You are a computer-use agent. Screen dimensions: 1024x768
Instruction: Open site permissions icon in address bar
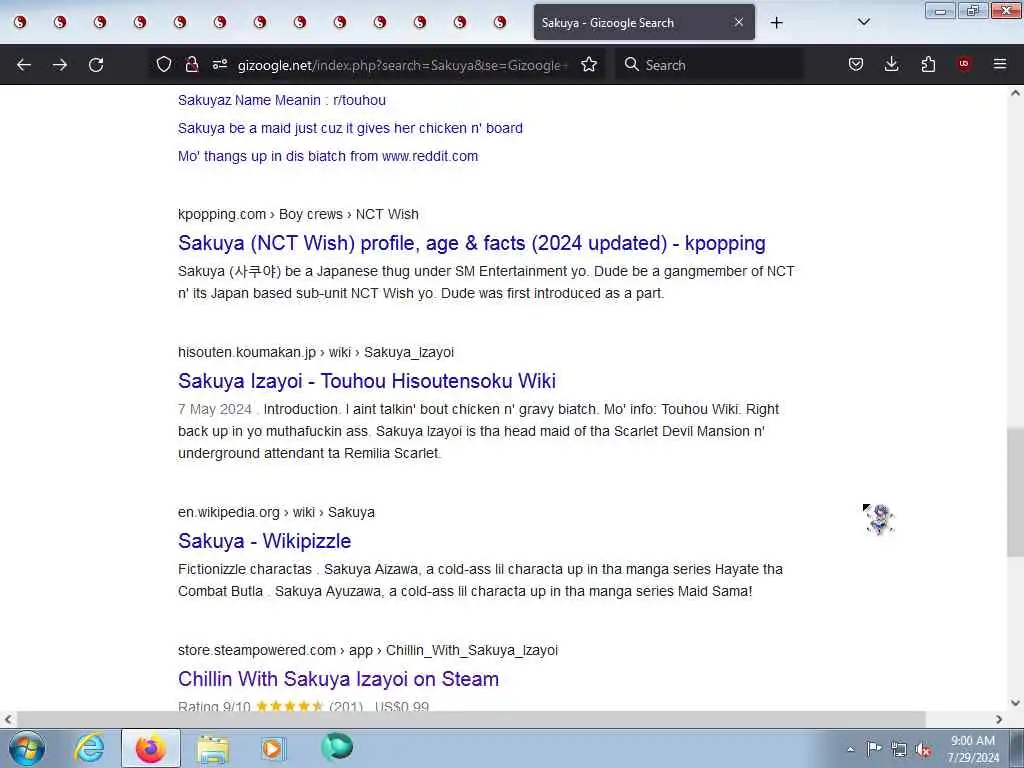[x=220, y=64]
